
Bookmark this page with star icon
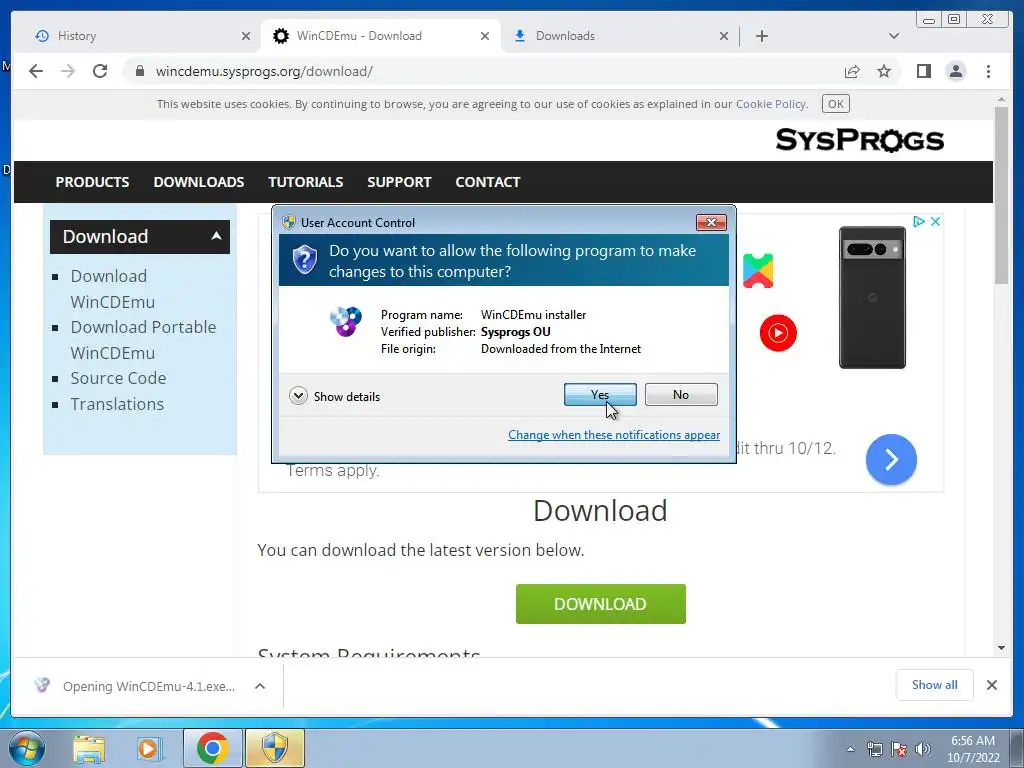884,71
